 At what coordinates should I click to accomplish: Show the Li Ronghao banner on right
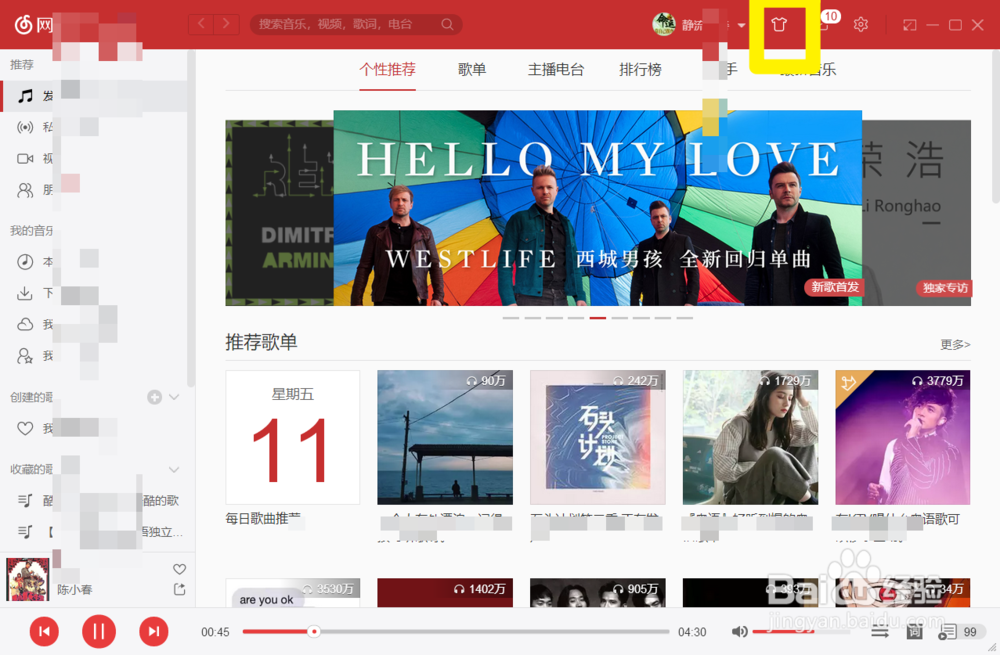(916, 213)
